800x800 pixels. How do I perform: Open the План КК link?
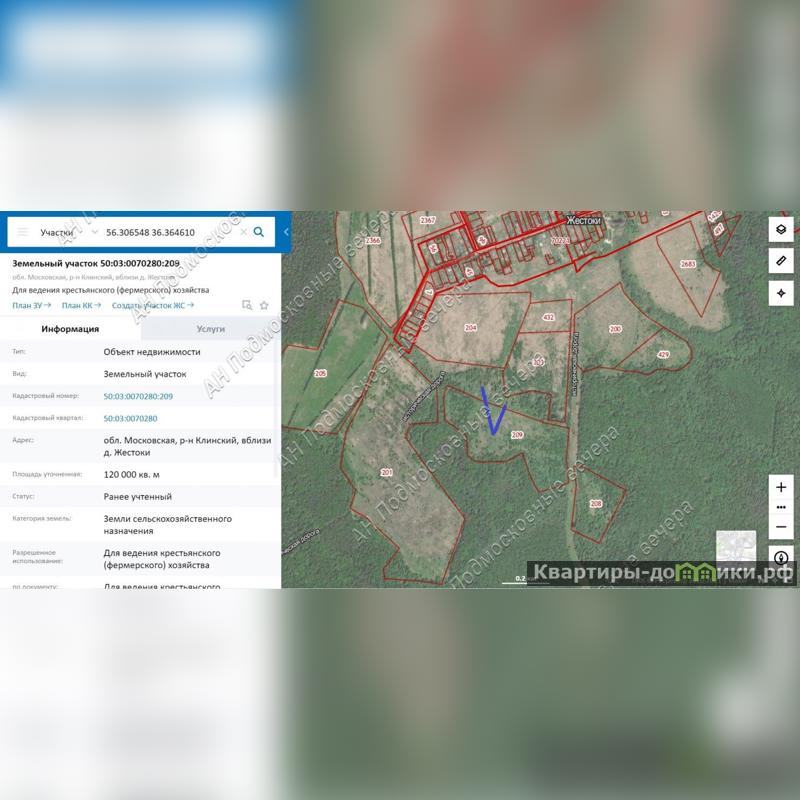[81, 305]
